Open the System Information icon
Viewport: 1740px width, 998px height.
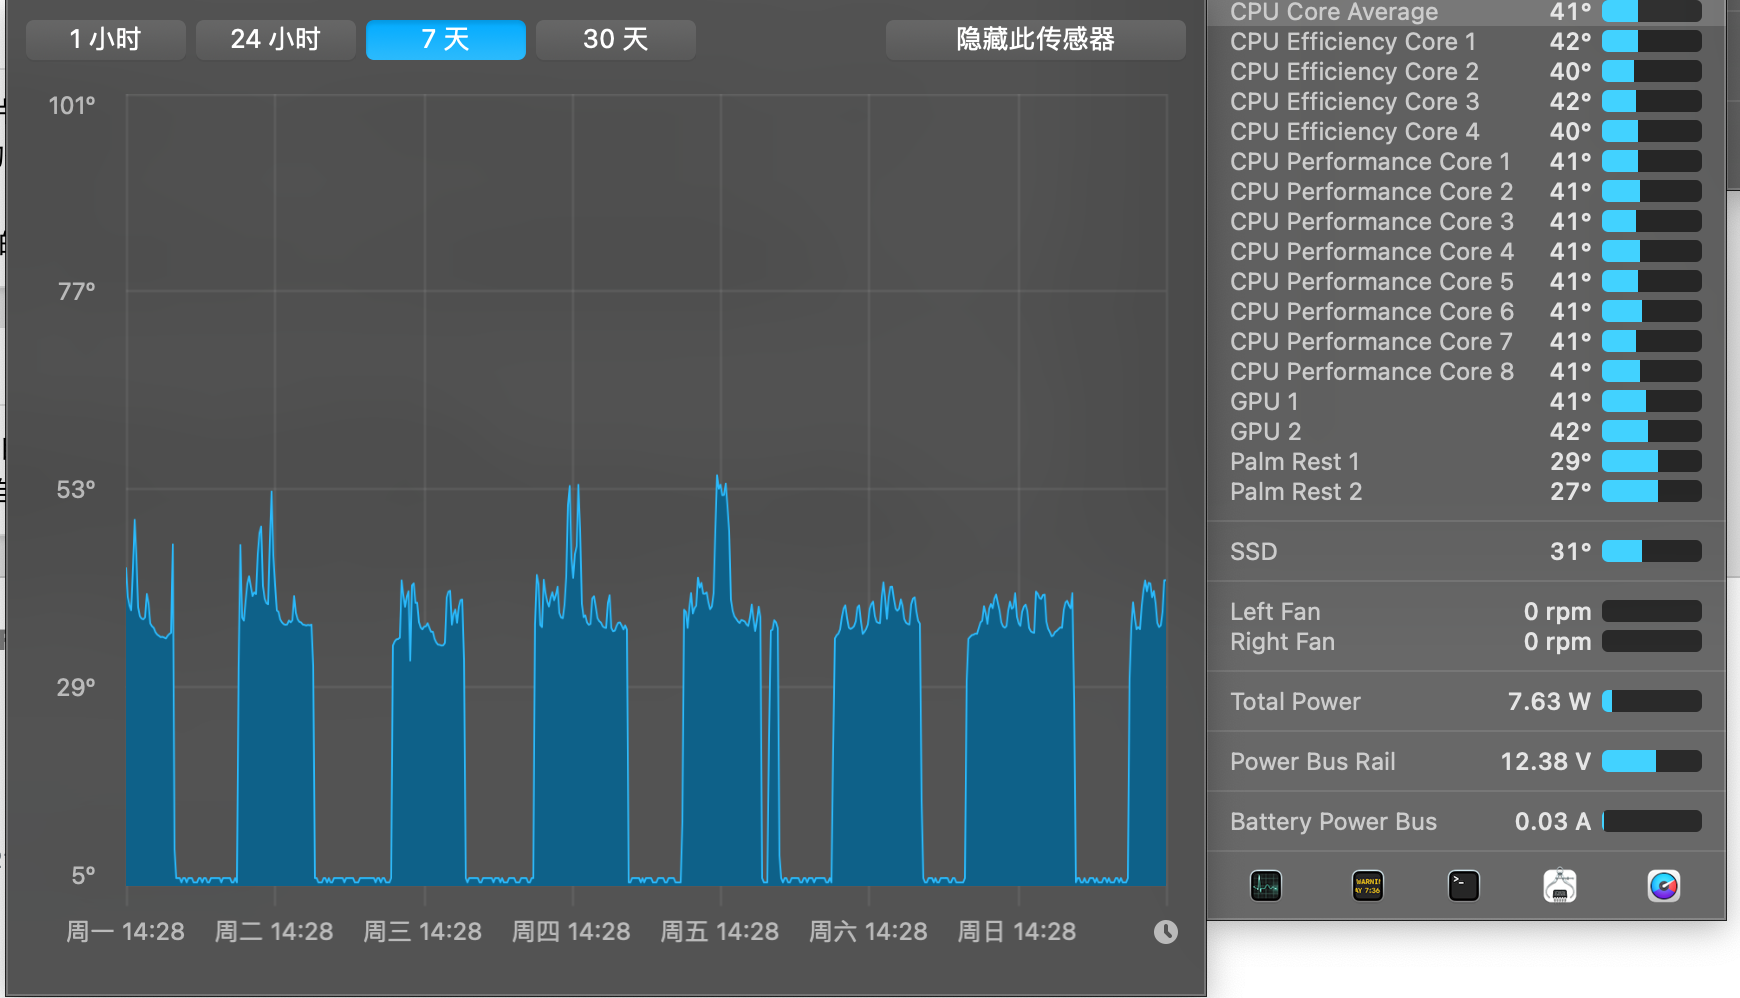(1559, 886)
